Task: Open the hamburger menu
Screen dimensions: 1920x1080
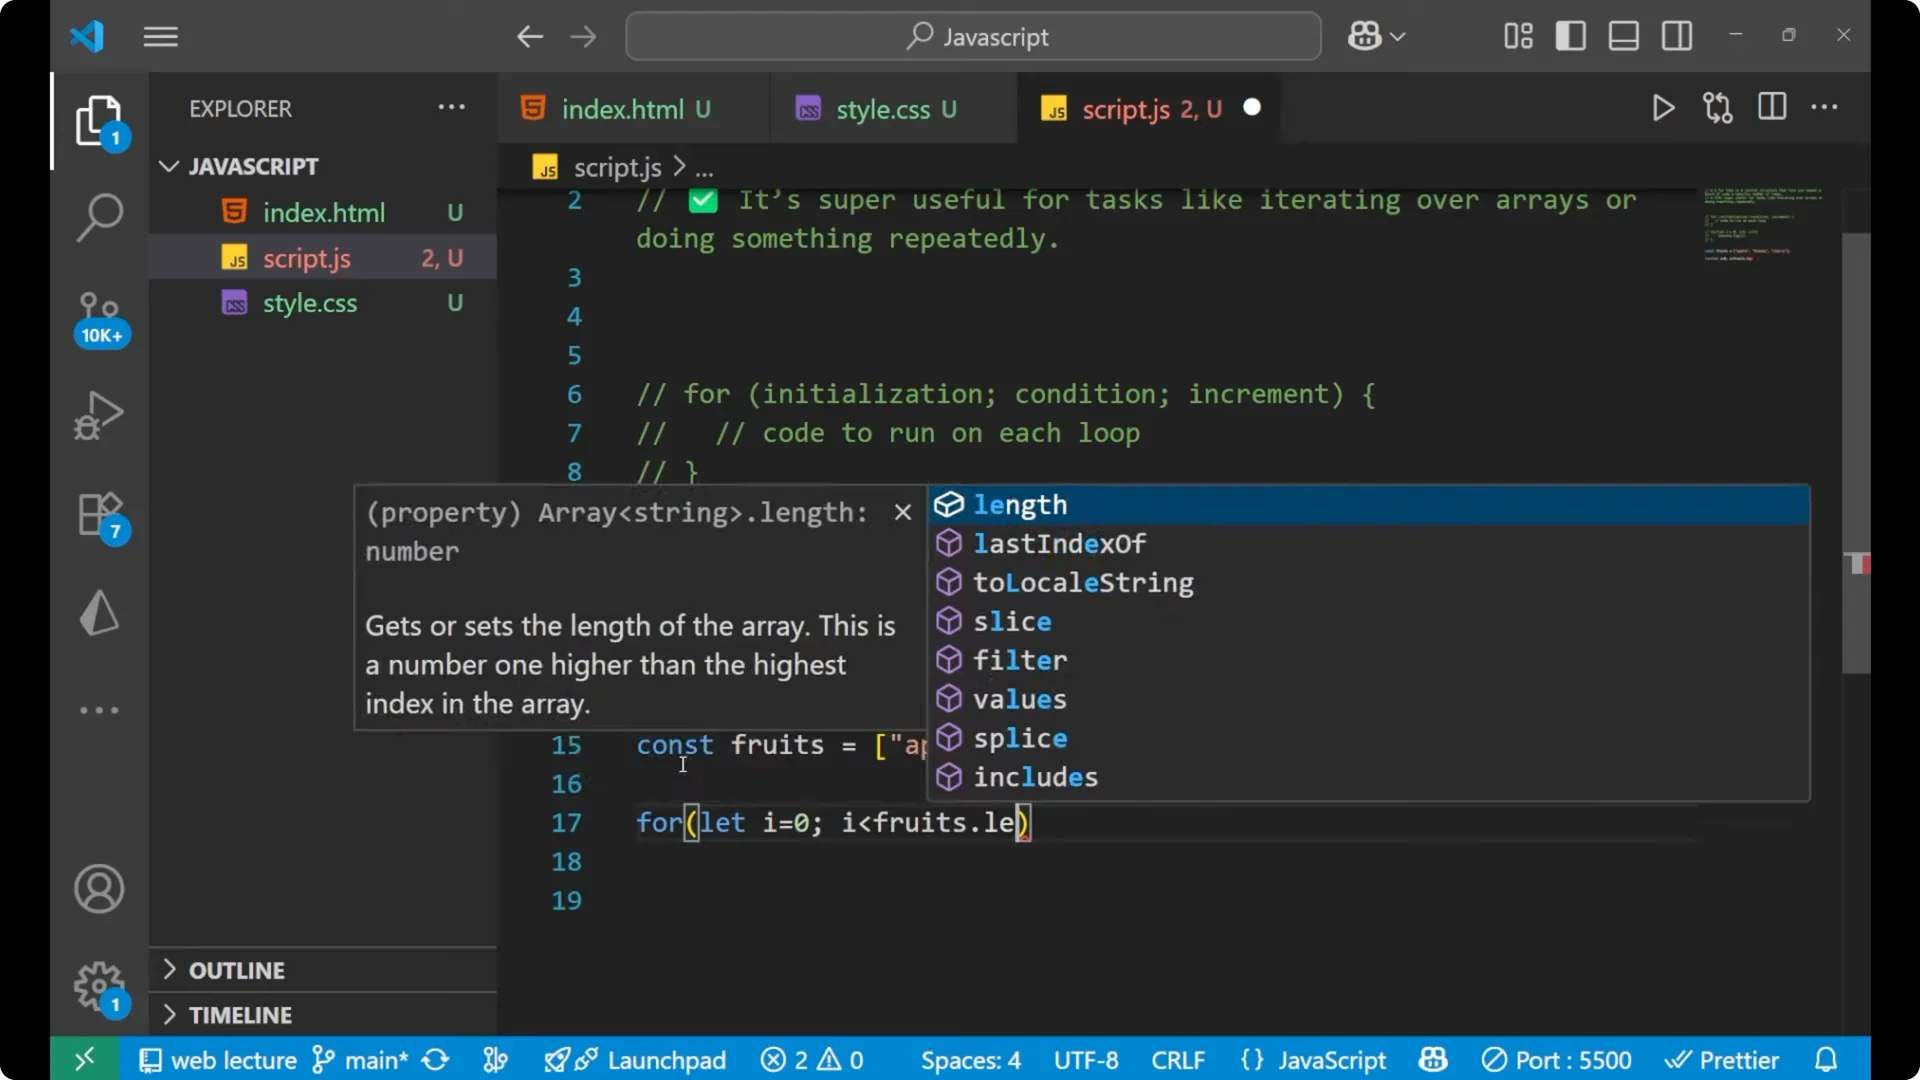Action: tap(160, 36)
